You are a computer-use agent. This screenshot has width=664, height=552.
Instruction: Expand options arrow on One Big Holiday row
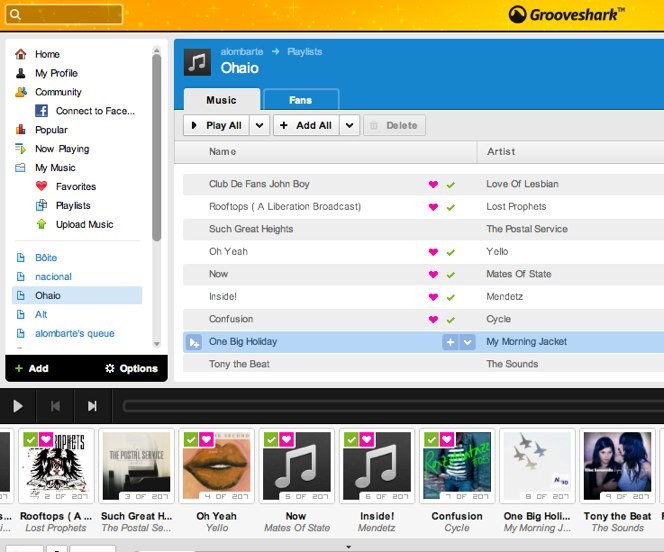[x=468, y=342]
